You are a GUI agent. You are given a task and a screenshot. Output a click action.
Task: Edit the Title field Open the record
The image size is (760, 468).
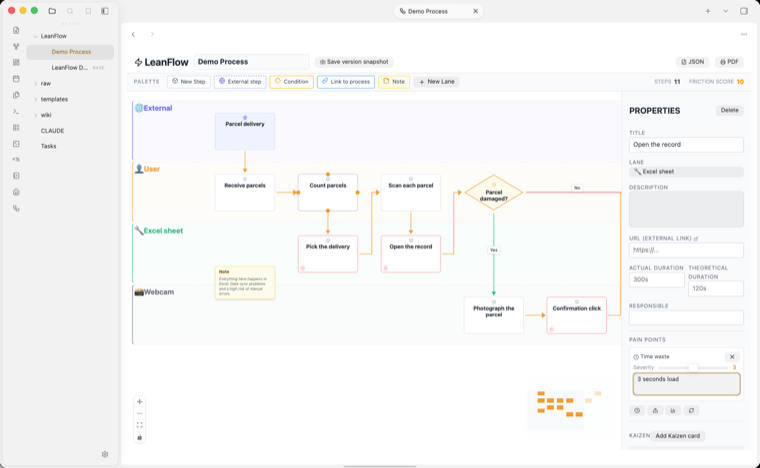686,145
